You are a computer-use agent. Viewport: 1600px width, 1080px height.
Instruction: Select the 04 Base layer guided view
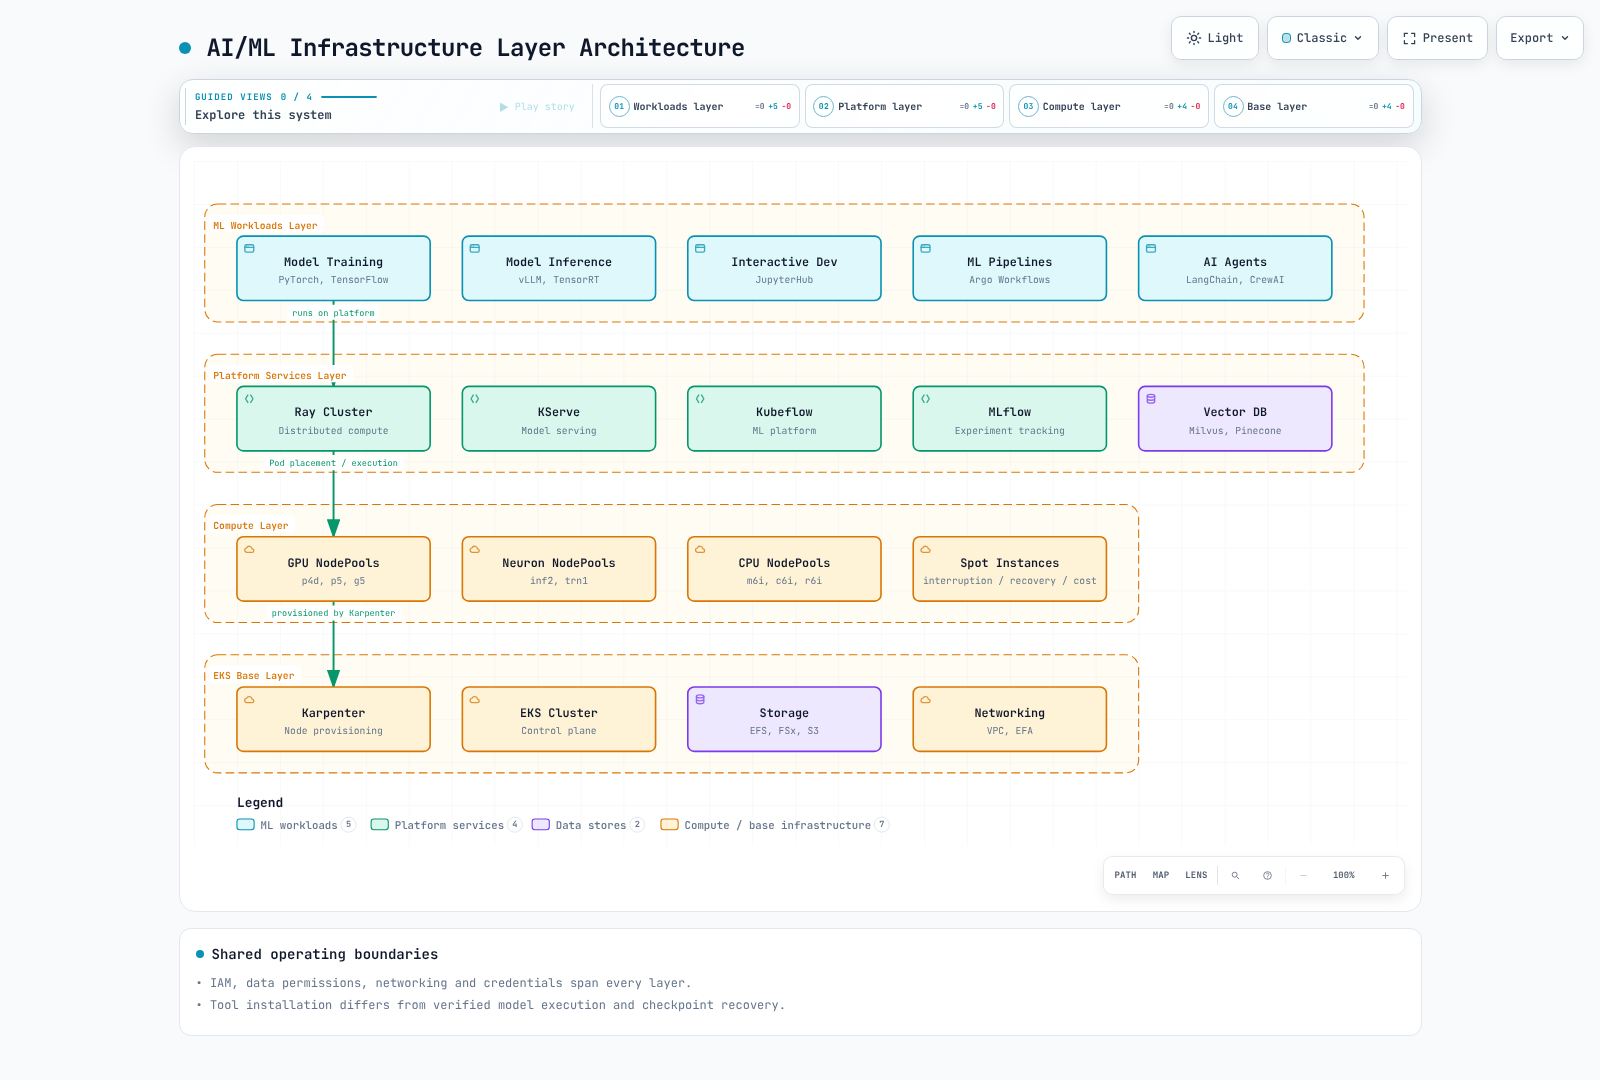click(x=1313, y=106)
